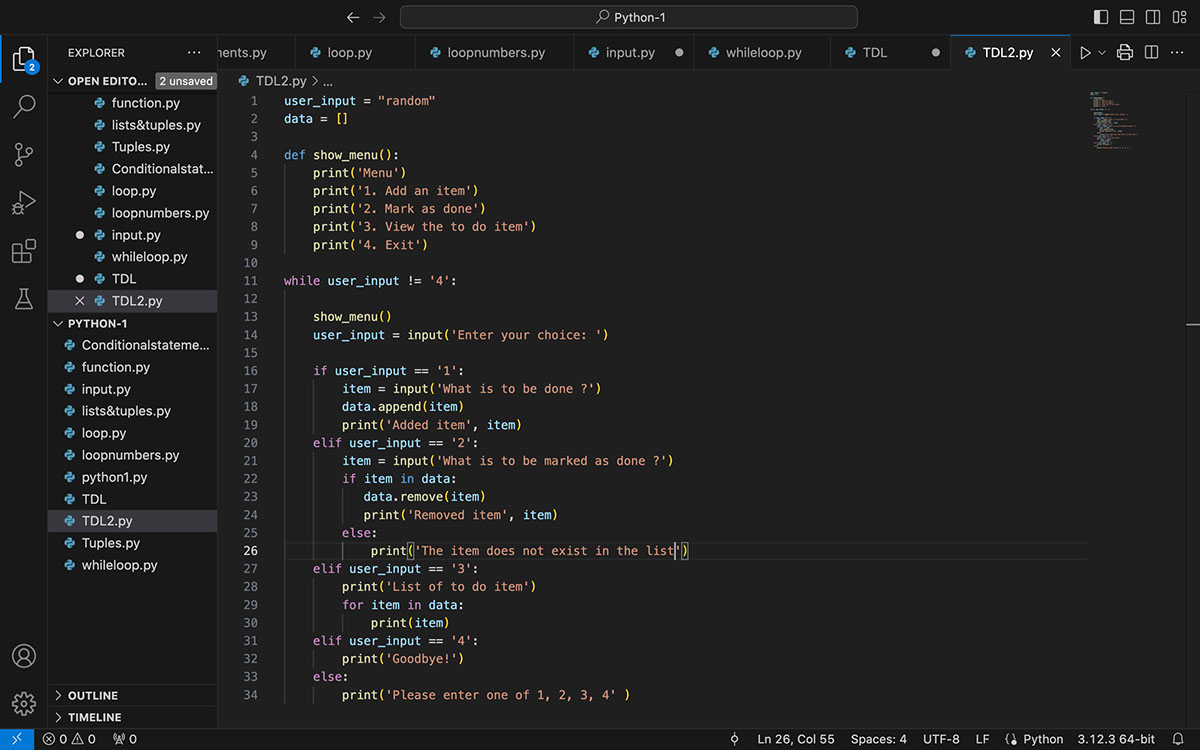The image size is (1200, 750).
Task: Open the run options dropdown arrow
Action: click(1102, 52)
